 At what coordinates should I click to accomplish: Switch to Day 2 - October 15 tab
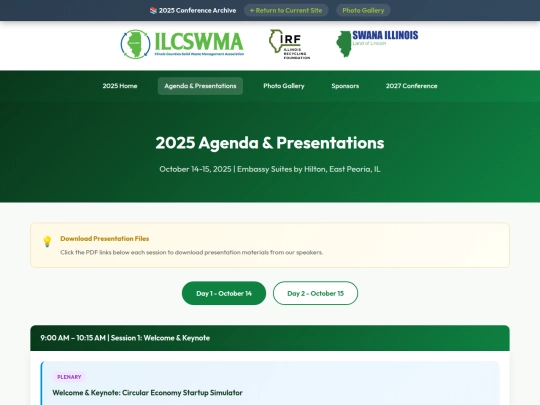[x=315, y=293]
